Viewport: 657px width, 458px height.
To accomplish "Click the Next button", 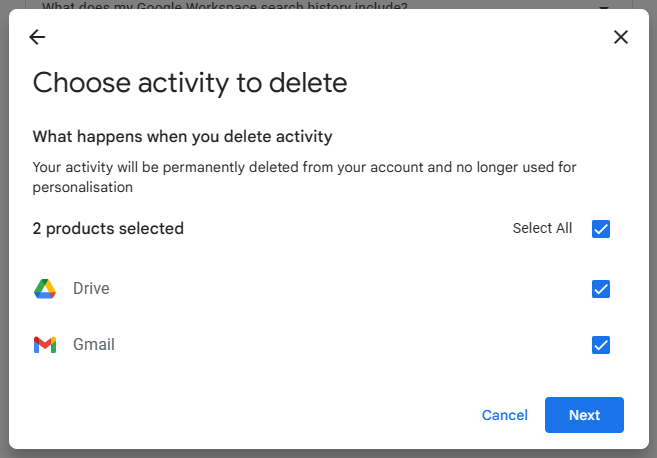I will [584, 415].
